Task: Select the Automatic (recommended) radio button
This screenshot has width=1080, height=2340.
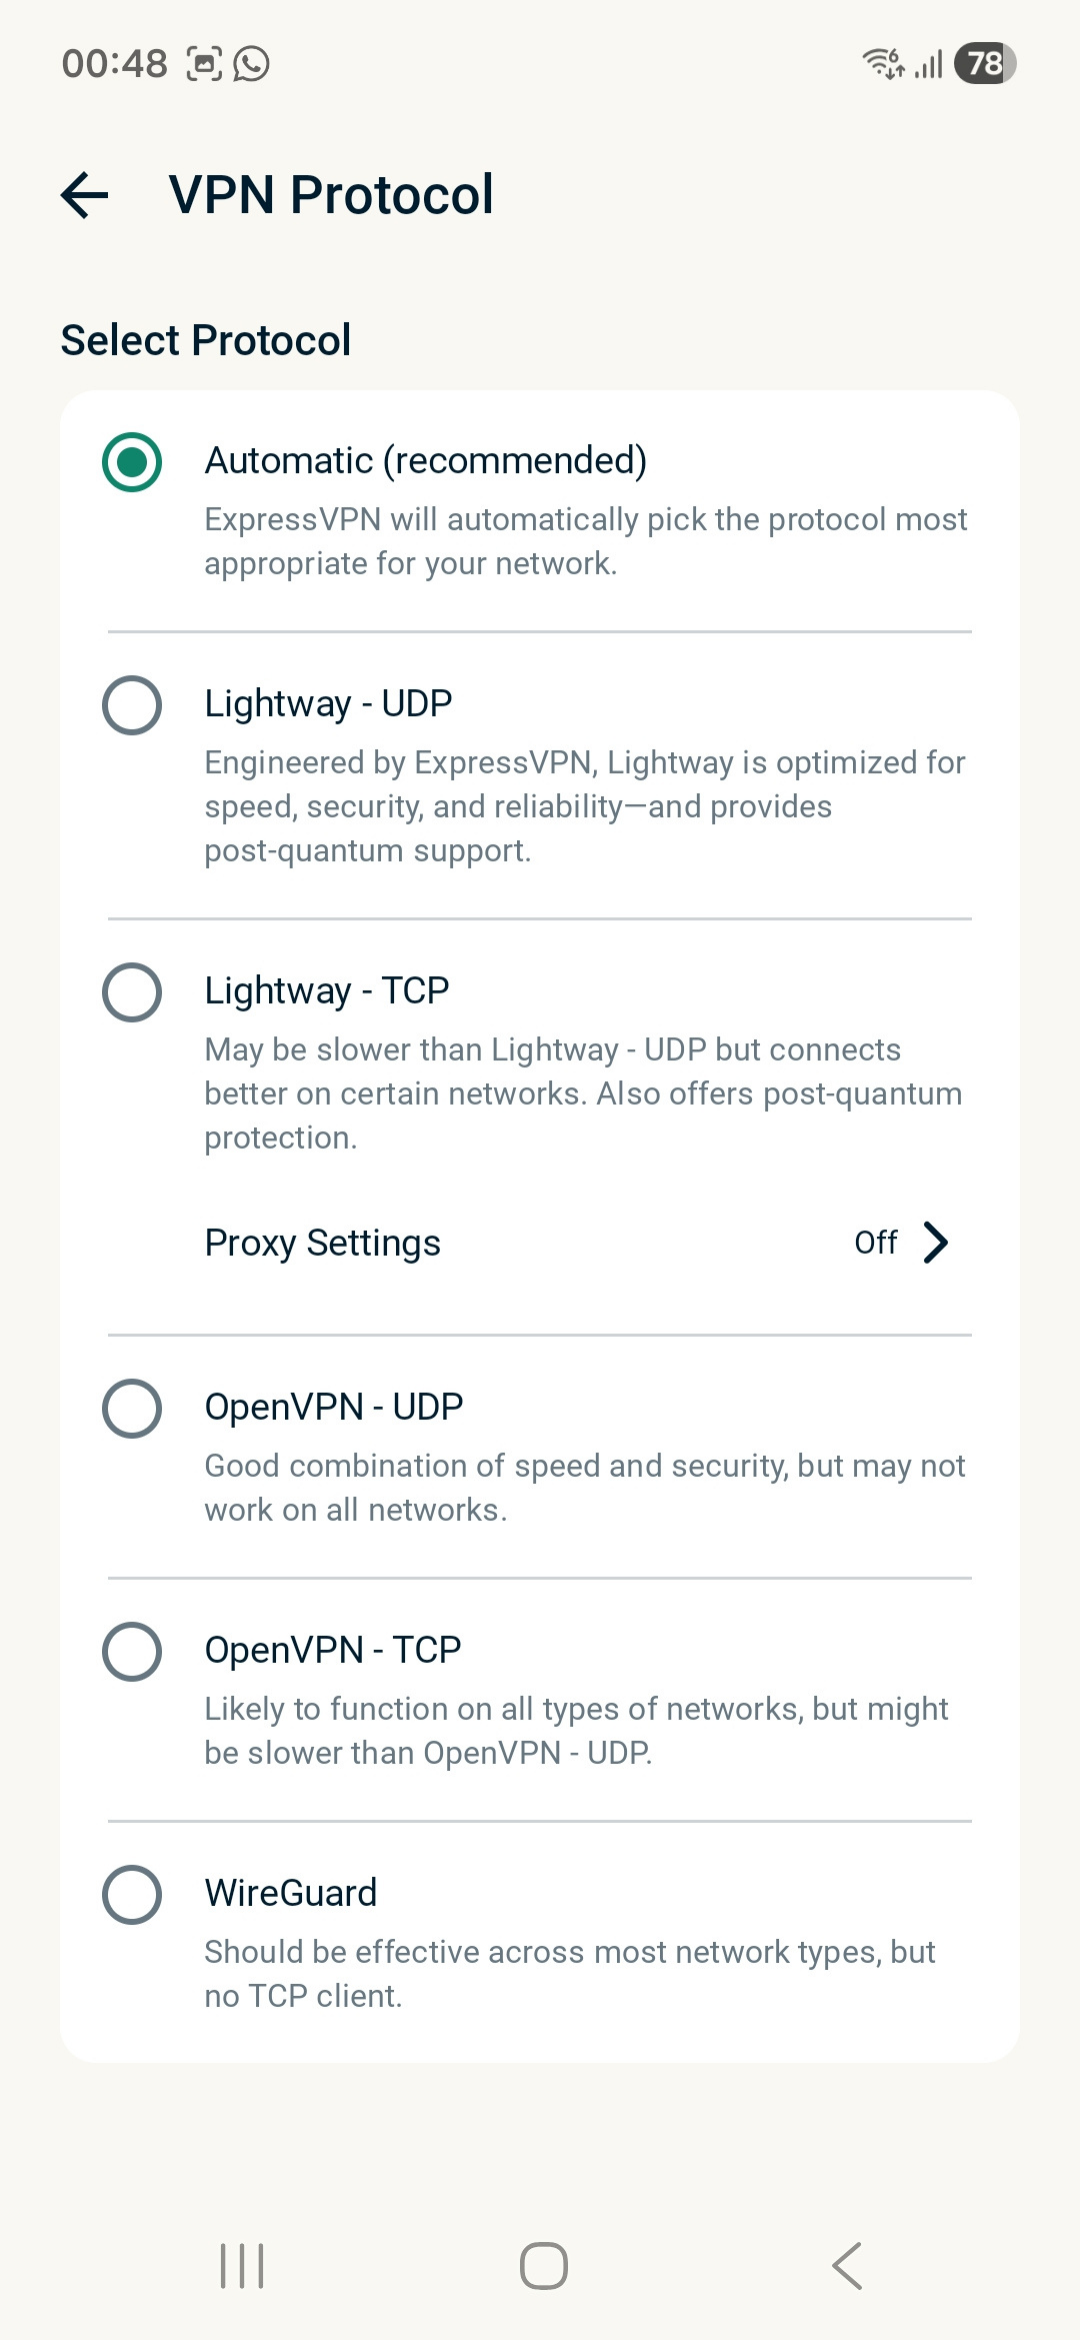Action: pos(132,462)
